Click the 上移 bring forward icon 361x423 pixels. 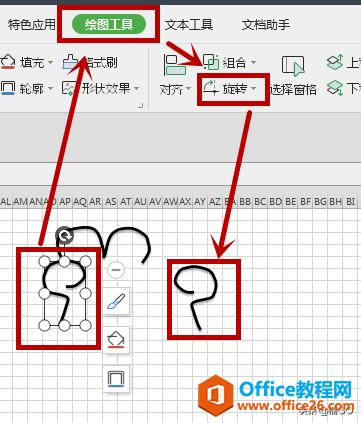[335, 62]
